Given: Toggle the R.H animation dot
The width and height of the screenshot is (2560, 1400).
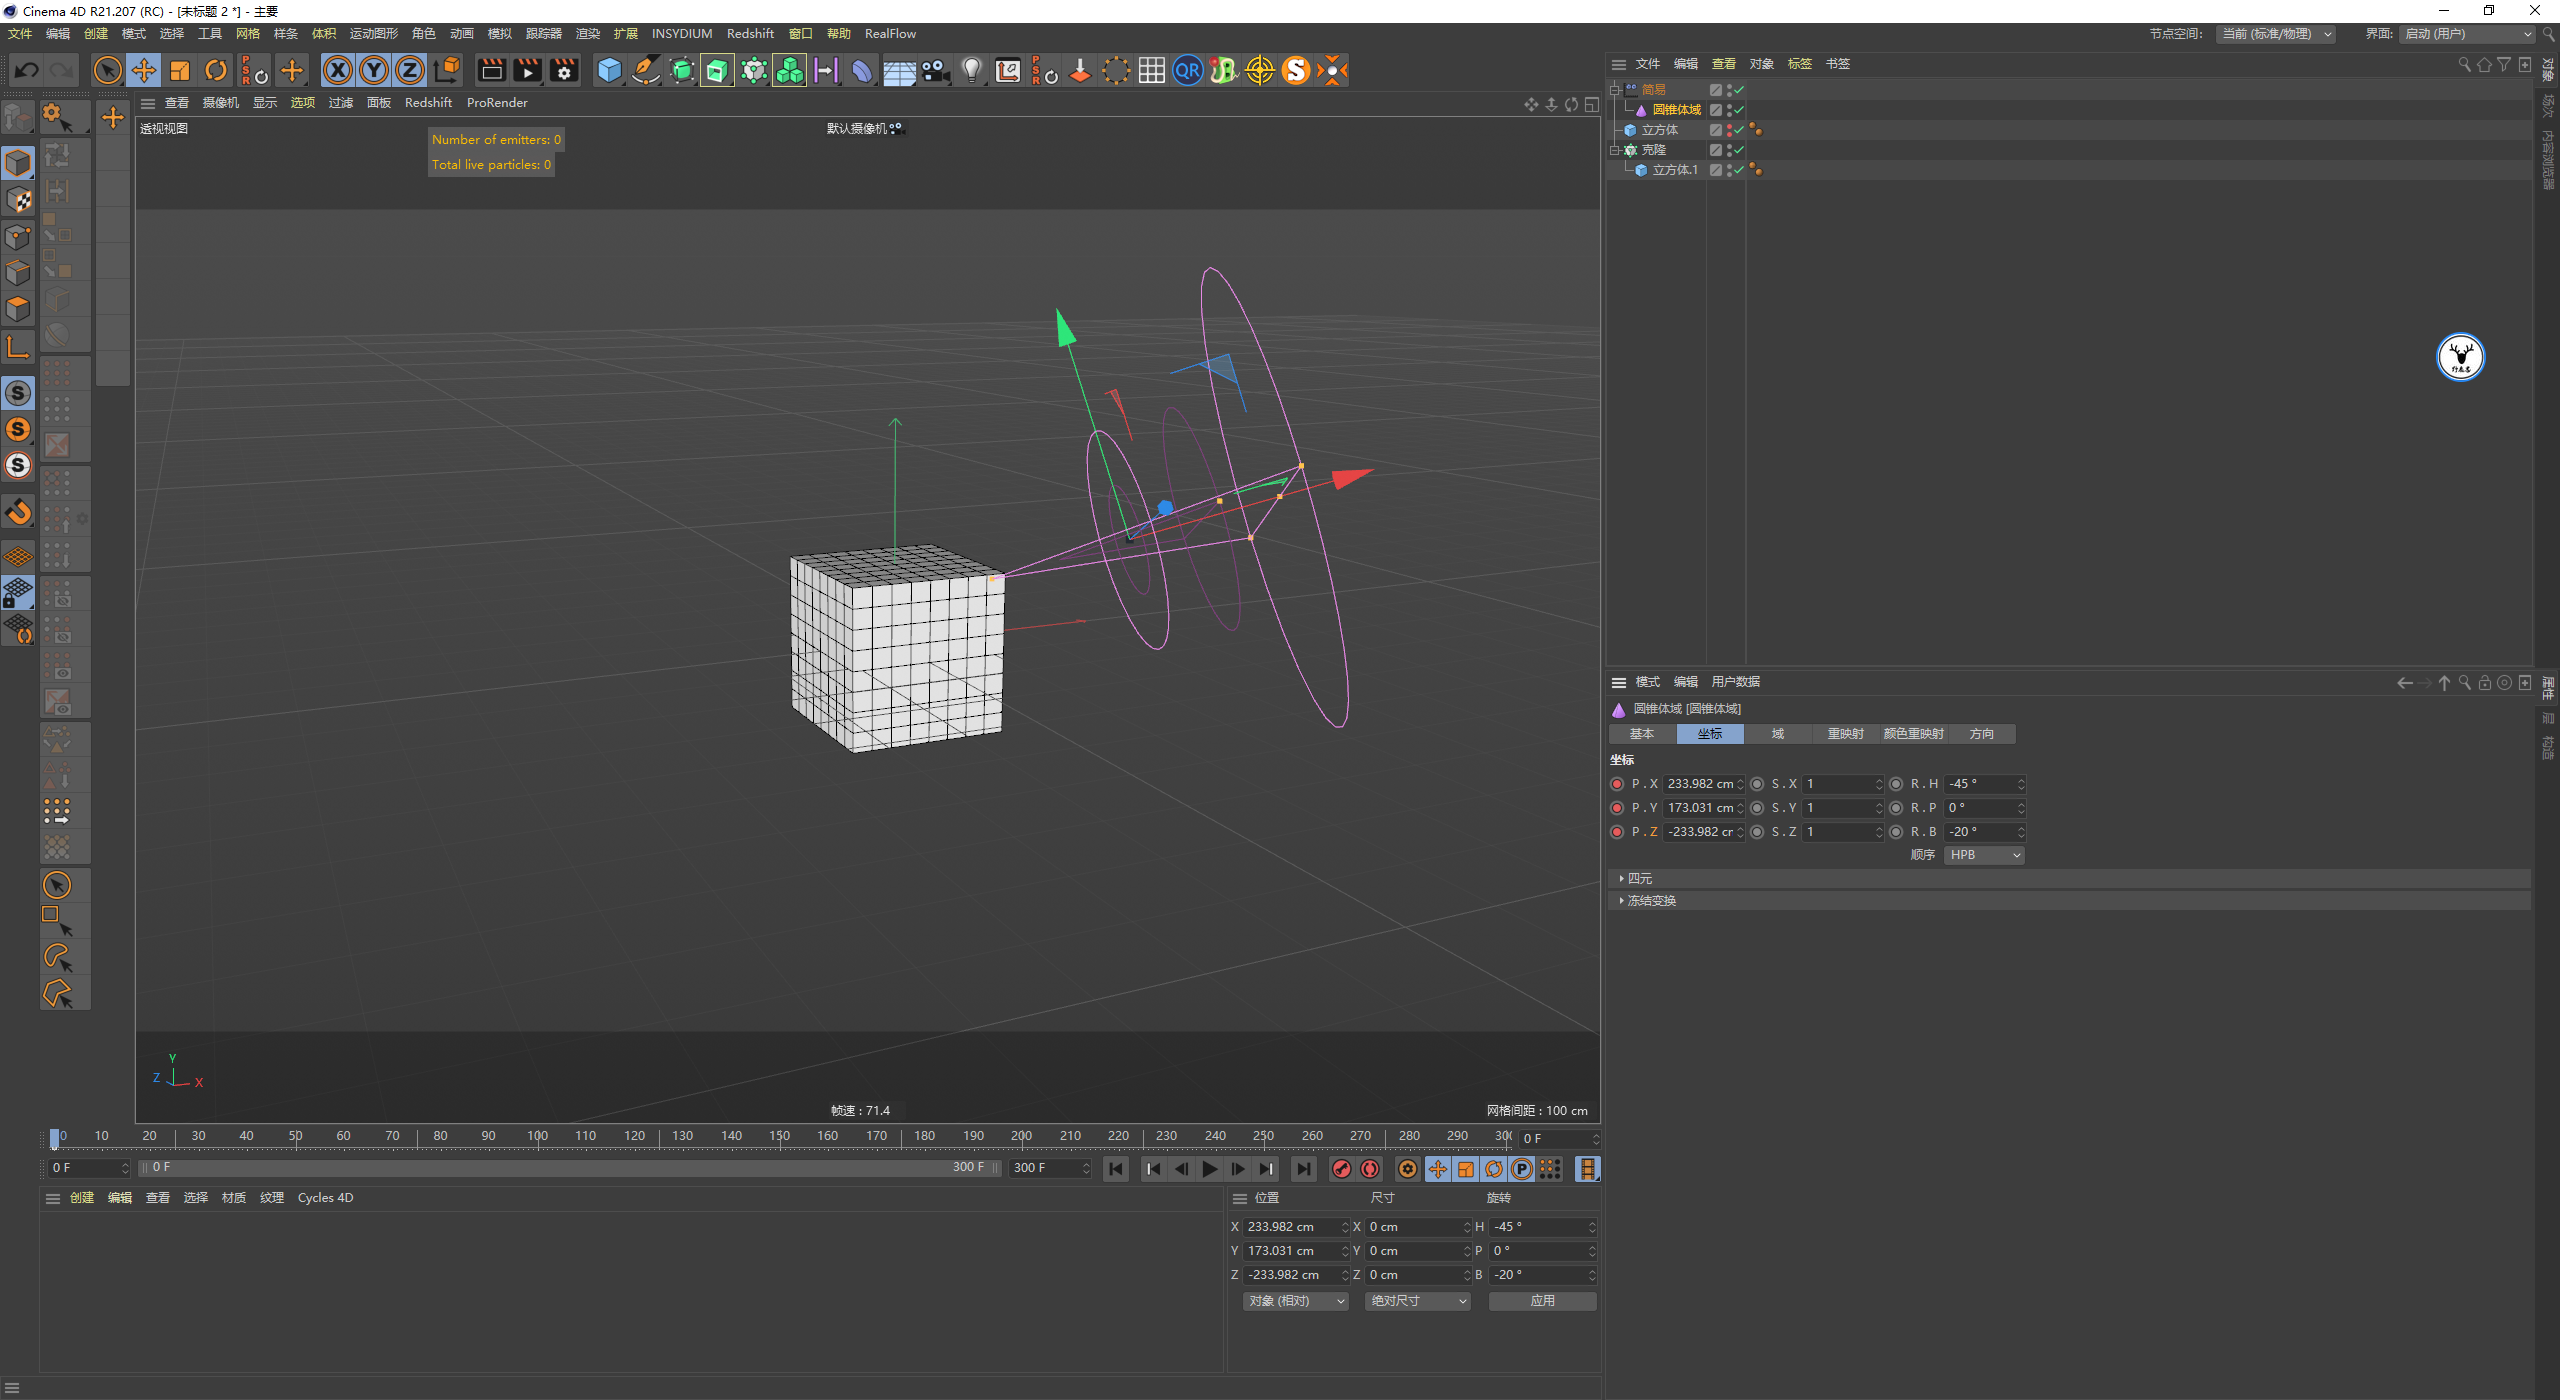Looking at the screenshot, I should [x=1896, y=784].
